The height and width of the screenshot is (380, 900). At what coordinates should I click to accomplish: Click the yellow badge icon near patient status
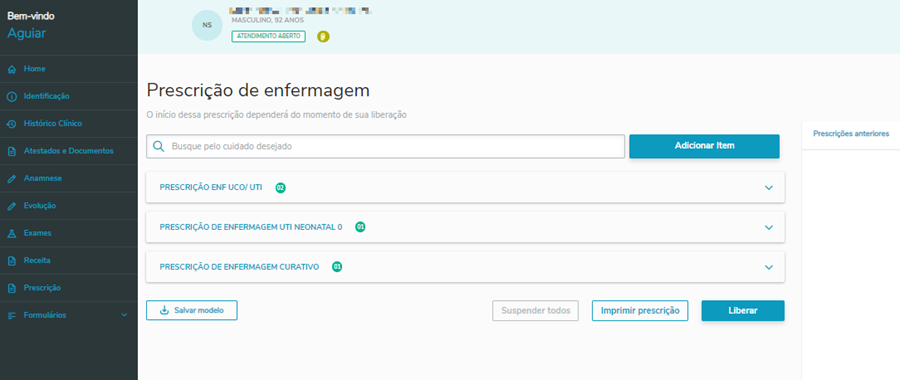coord(323,37)
